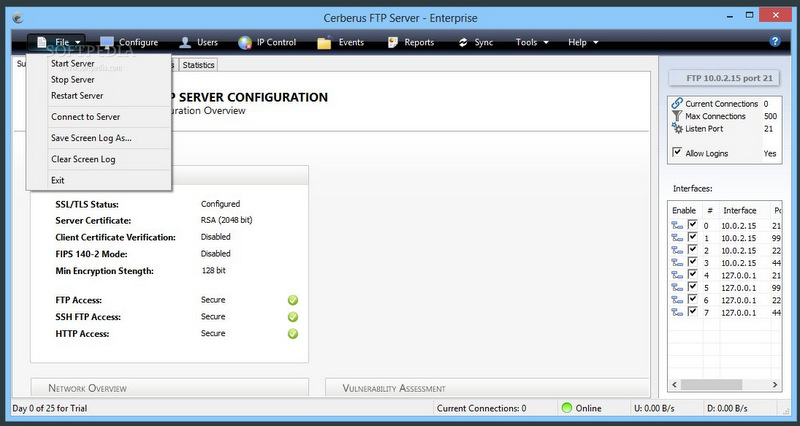This screenshot has width=800, height=426.
Task: Click the green check beside HTTP Access
Action: pyautogui.click(x=293, y=334)
